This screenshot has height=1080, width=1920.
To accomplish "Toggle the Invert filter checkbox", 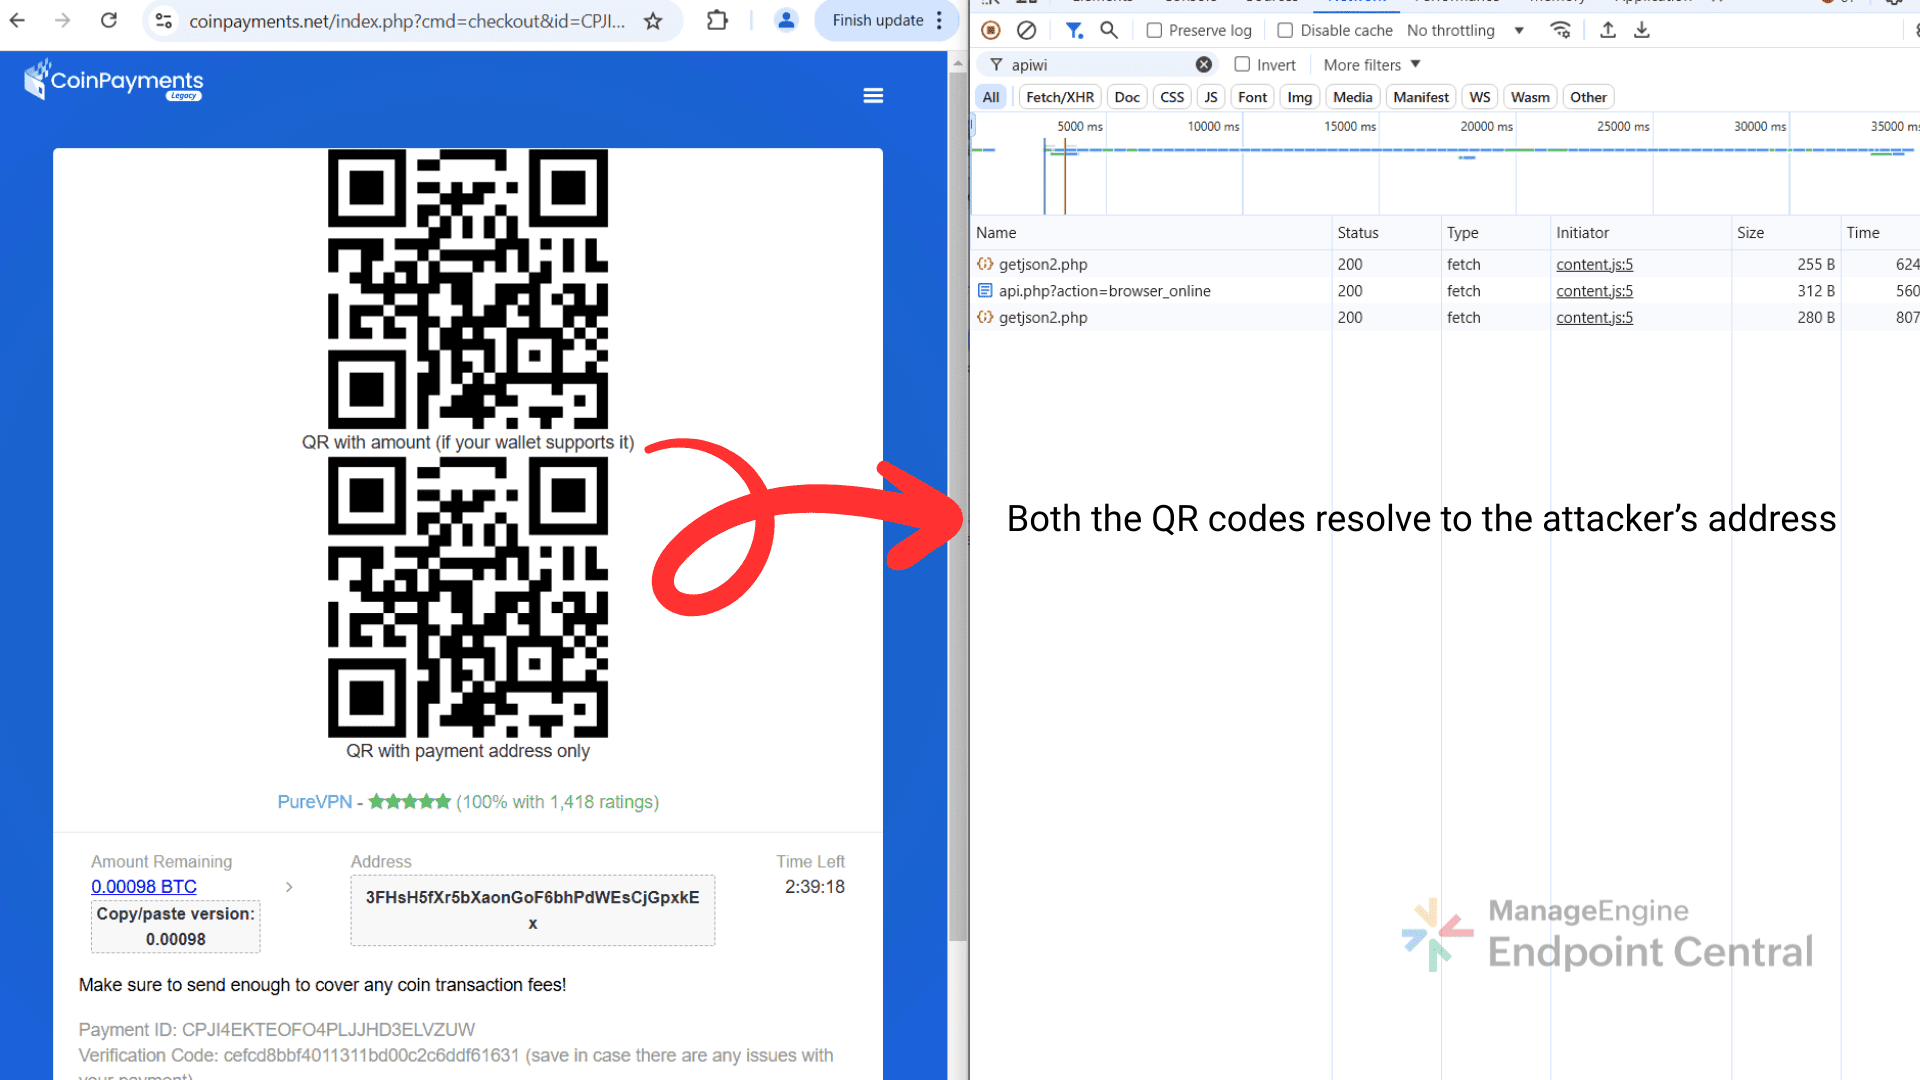I will pyautogui.click(x=1242, y=64).
